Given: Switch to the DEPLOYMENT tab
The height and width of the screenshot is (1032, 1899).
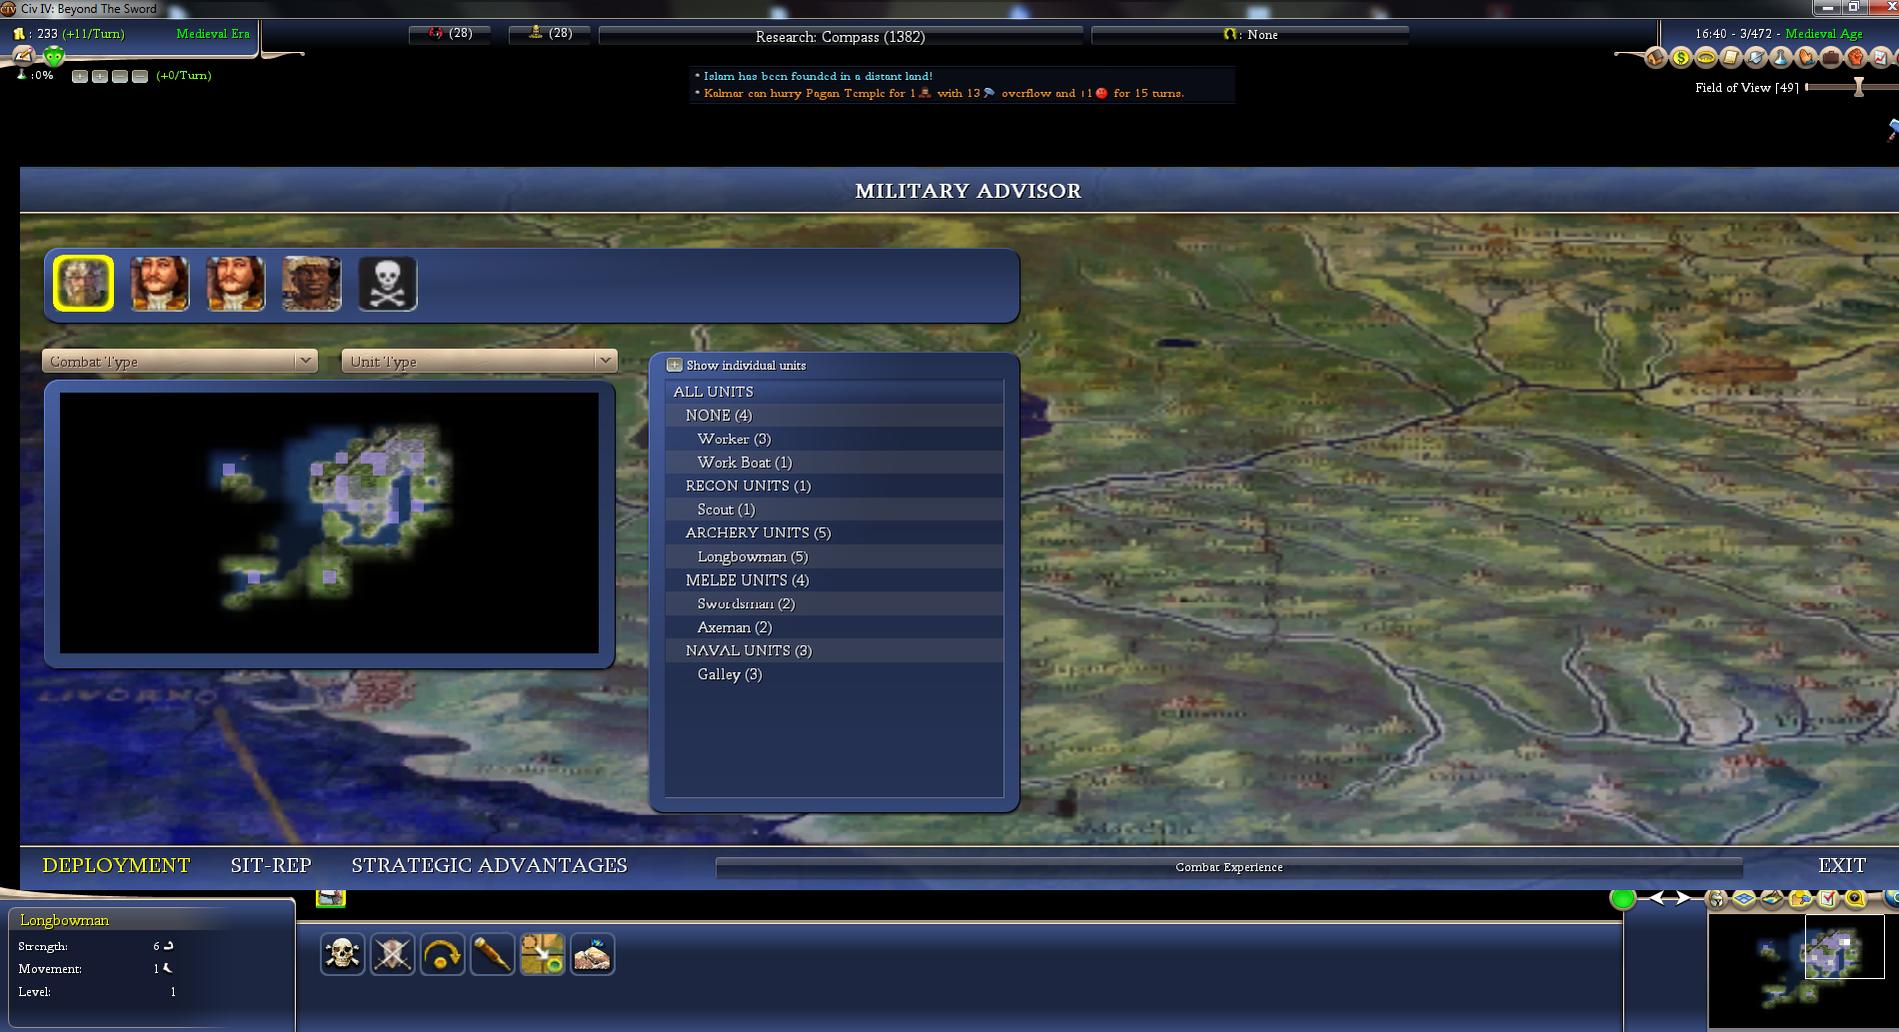Looking at the screenshot, I should coord(116,865).
